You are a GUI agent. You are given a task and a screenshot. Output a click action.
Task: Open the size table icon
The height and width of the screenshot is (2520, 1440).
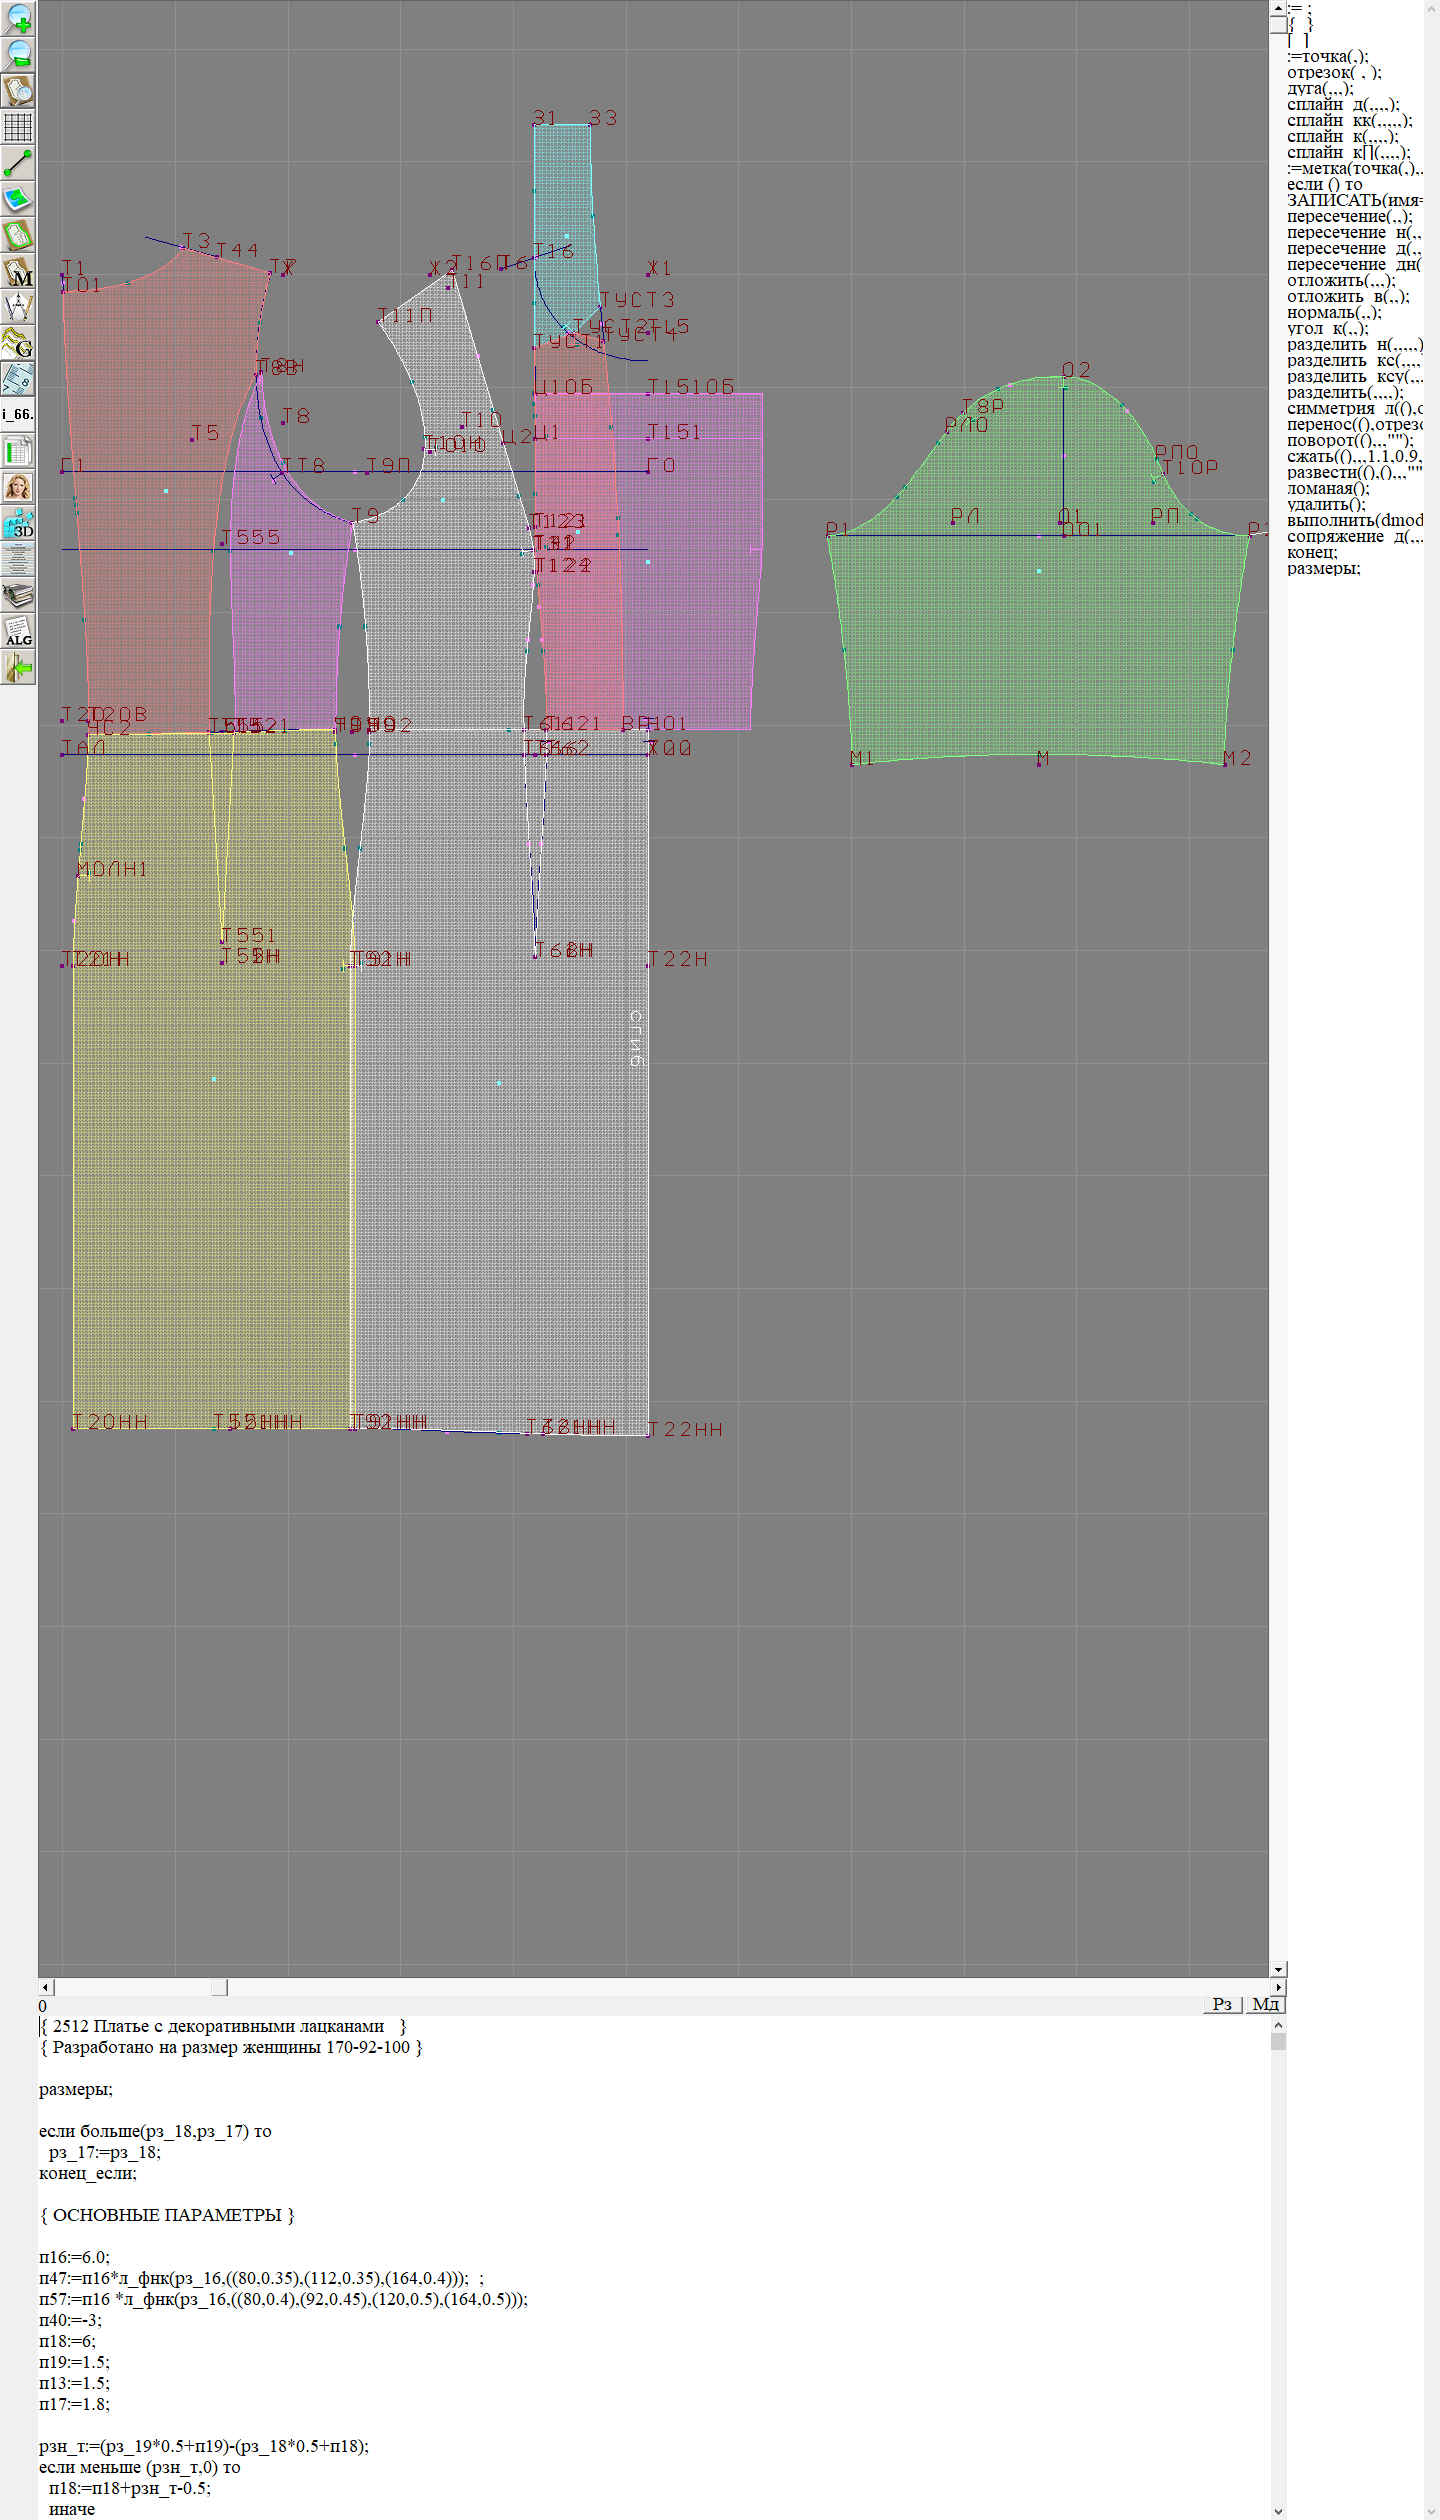[18, 451]
